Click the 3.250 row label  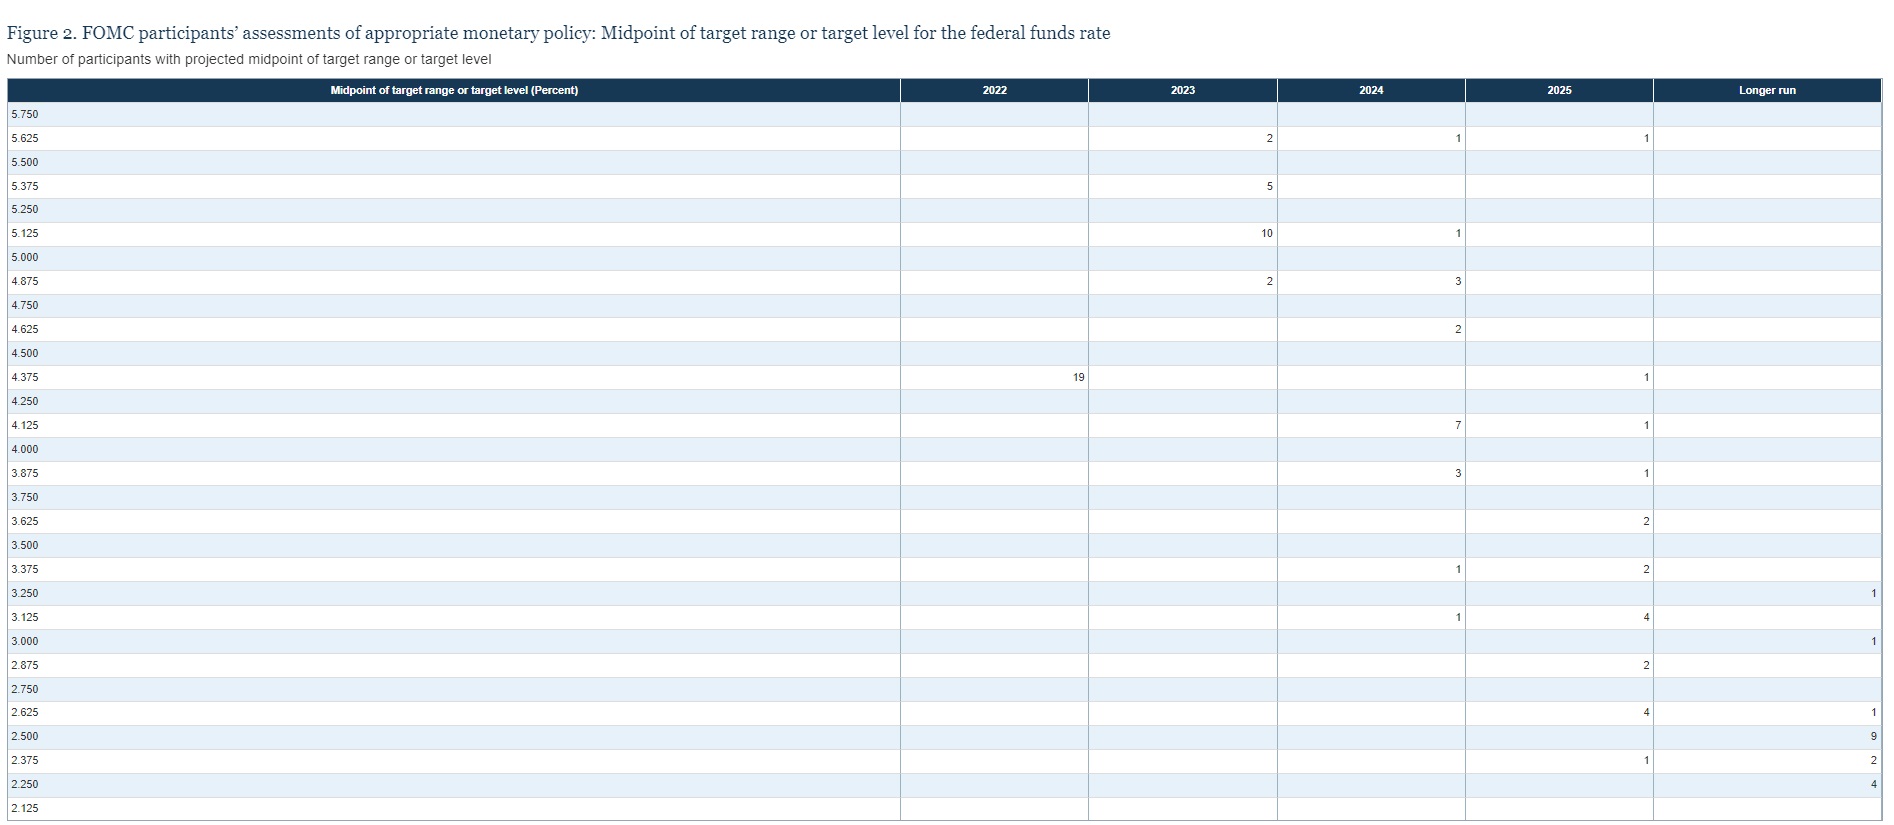(x=25, y=593)
